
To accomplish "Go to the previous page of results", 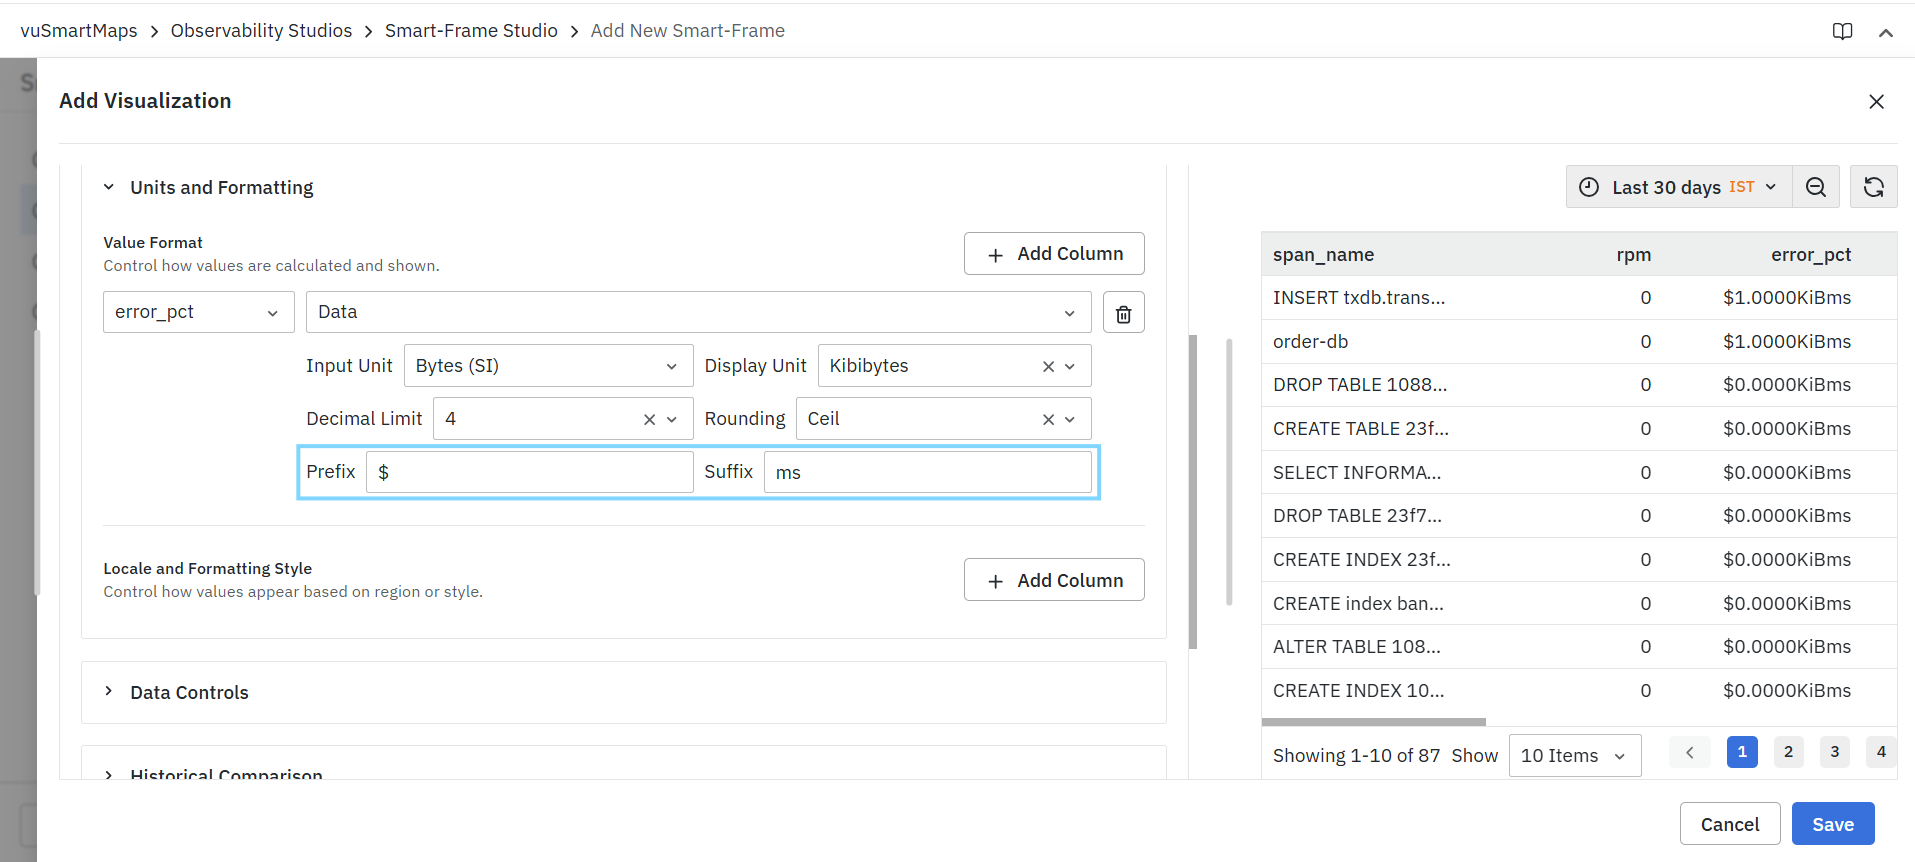I will tap(1690, 752).
